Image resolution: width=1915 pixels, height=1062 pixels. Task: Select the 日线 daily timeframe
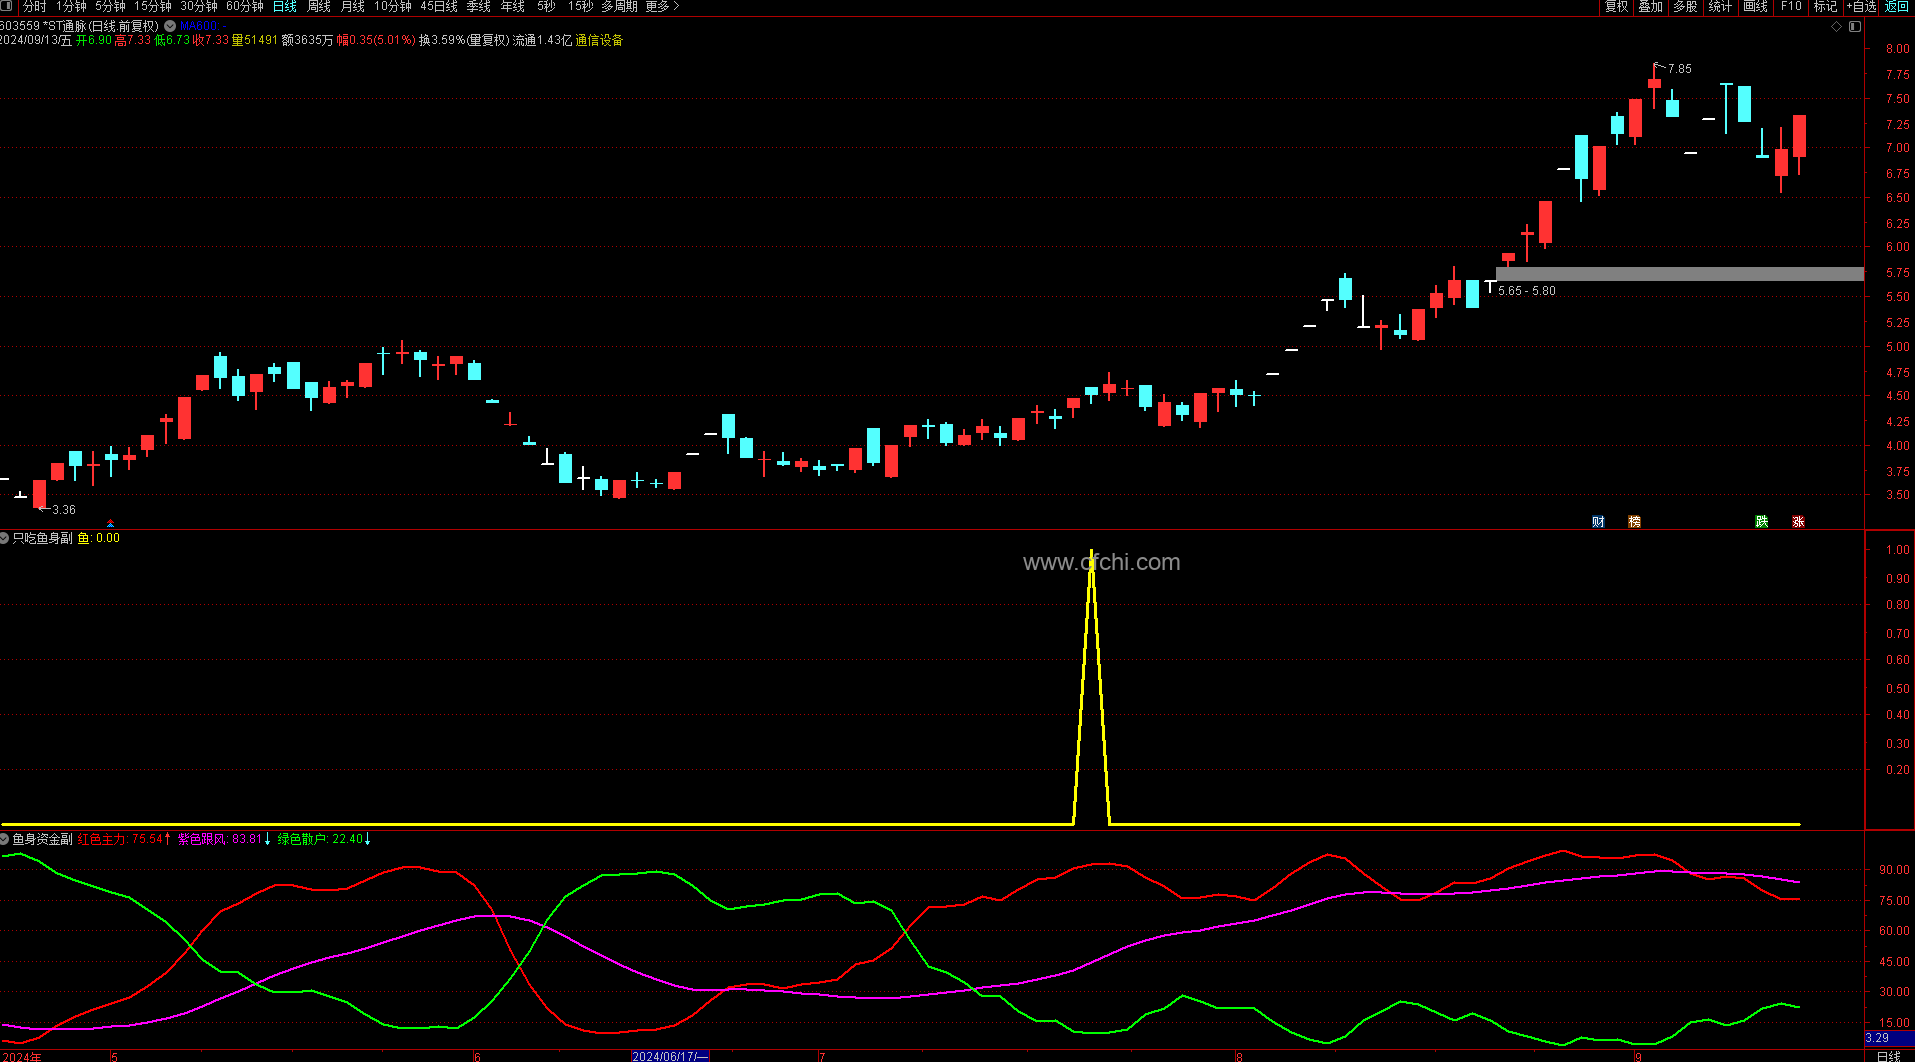coord(285,7)
